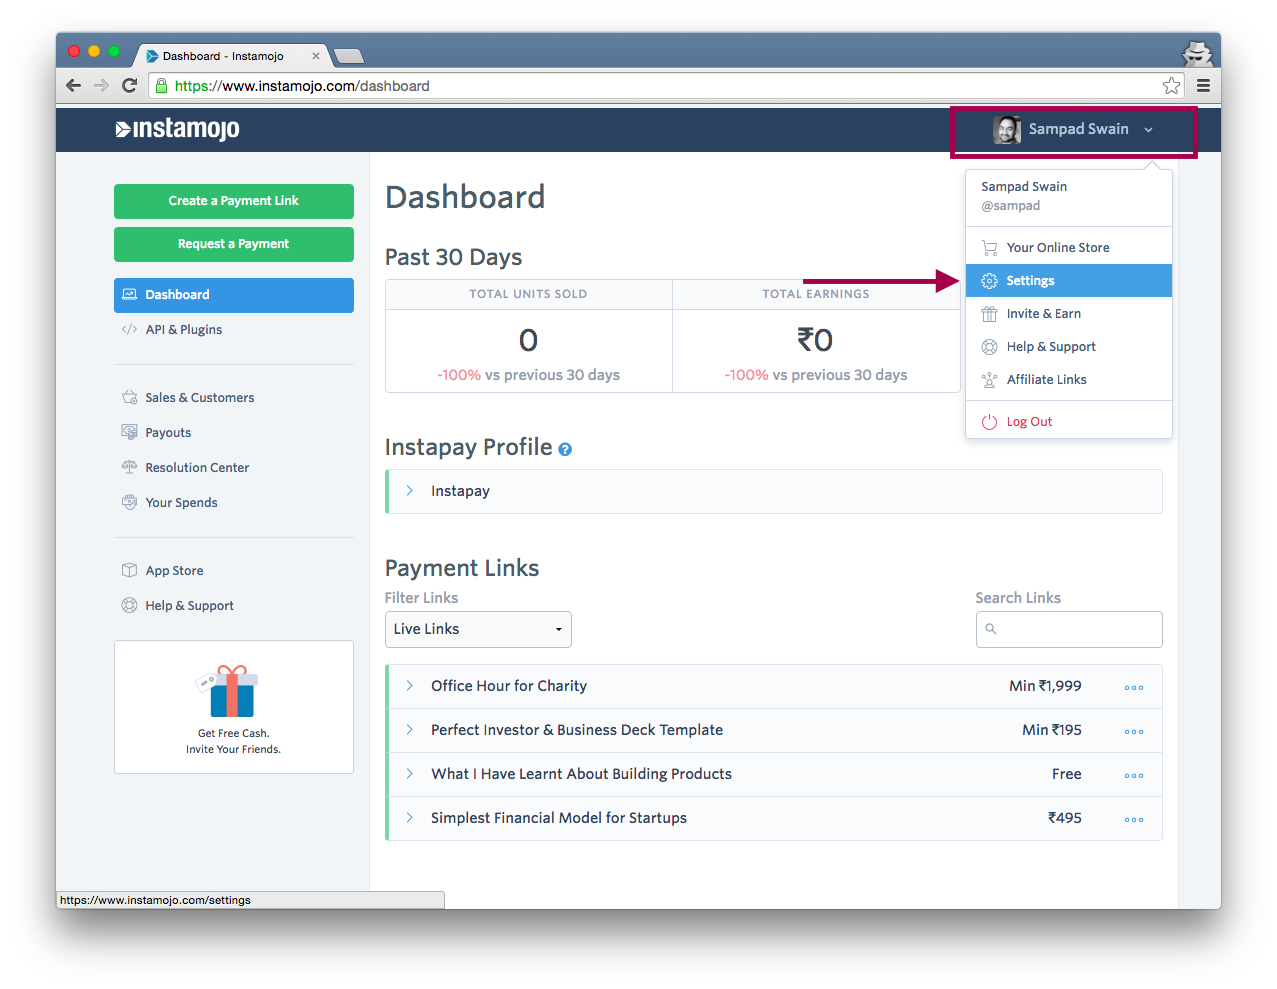Select Invite & Earn in the account menu

tap(1069, 314)
